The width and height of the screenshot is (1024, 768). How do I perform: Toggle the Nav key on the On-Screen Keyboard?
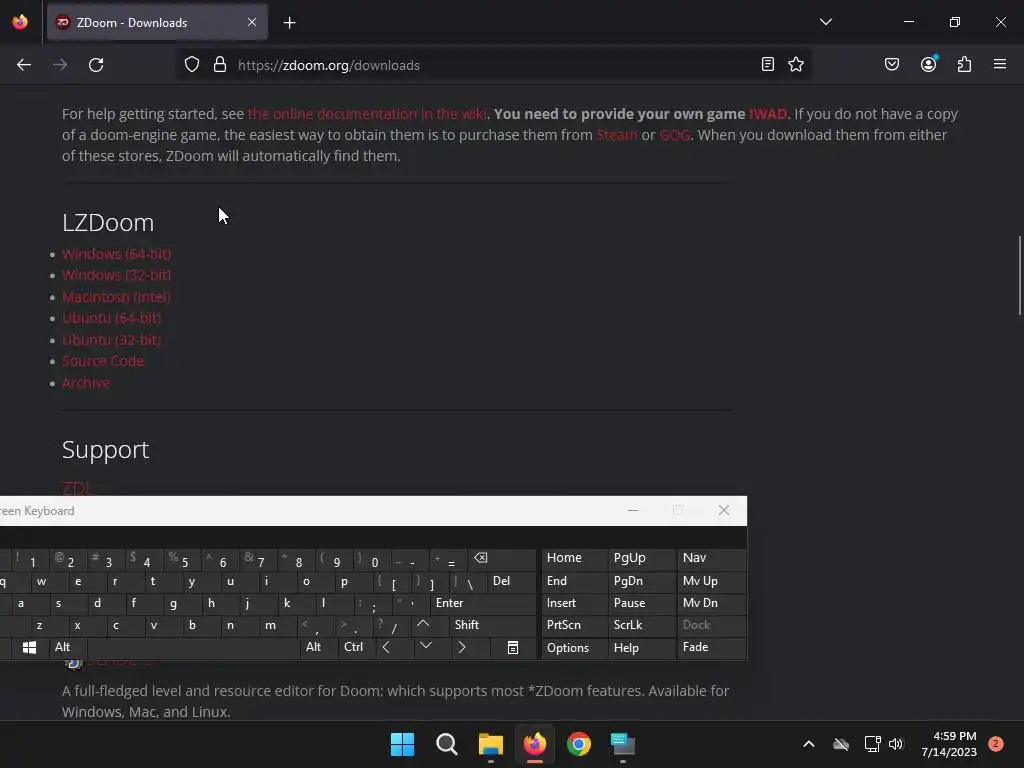711,558
